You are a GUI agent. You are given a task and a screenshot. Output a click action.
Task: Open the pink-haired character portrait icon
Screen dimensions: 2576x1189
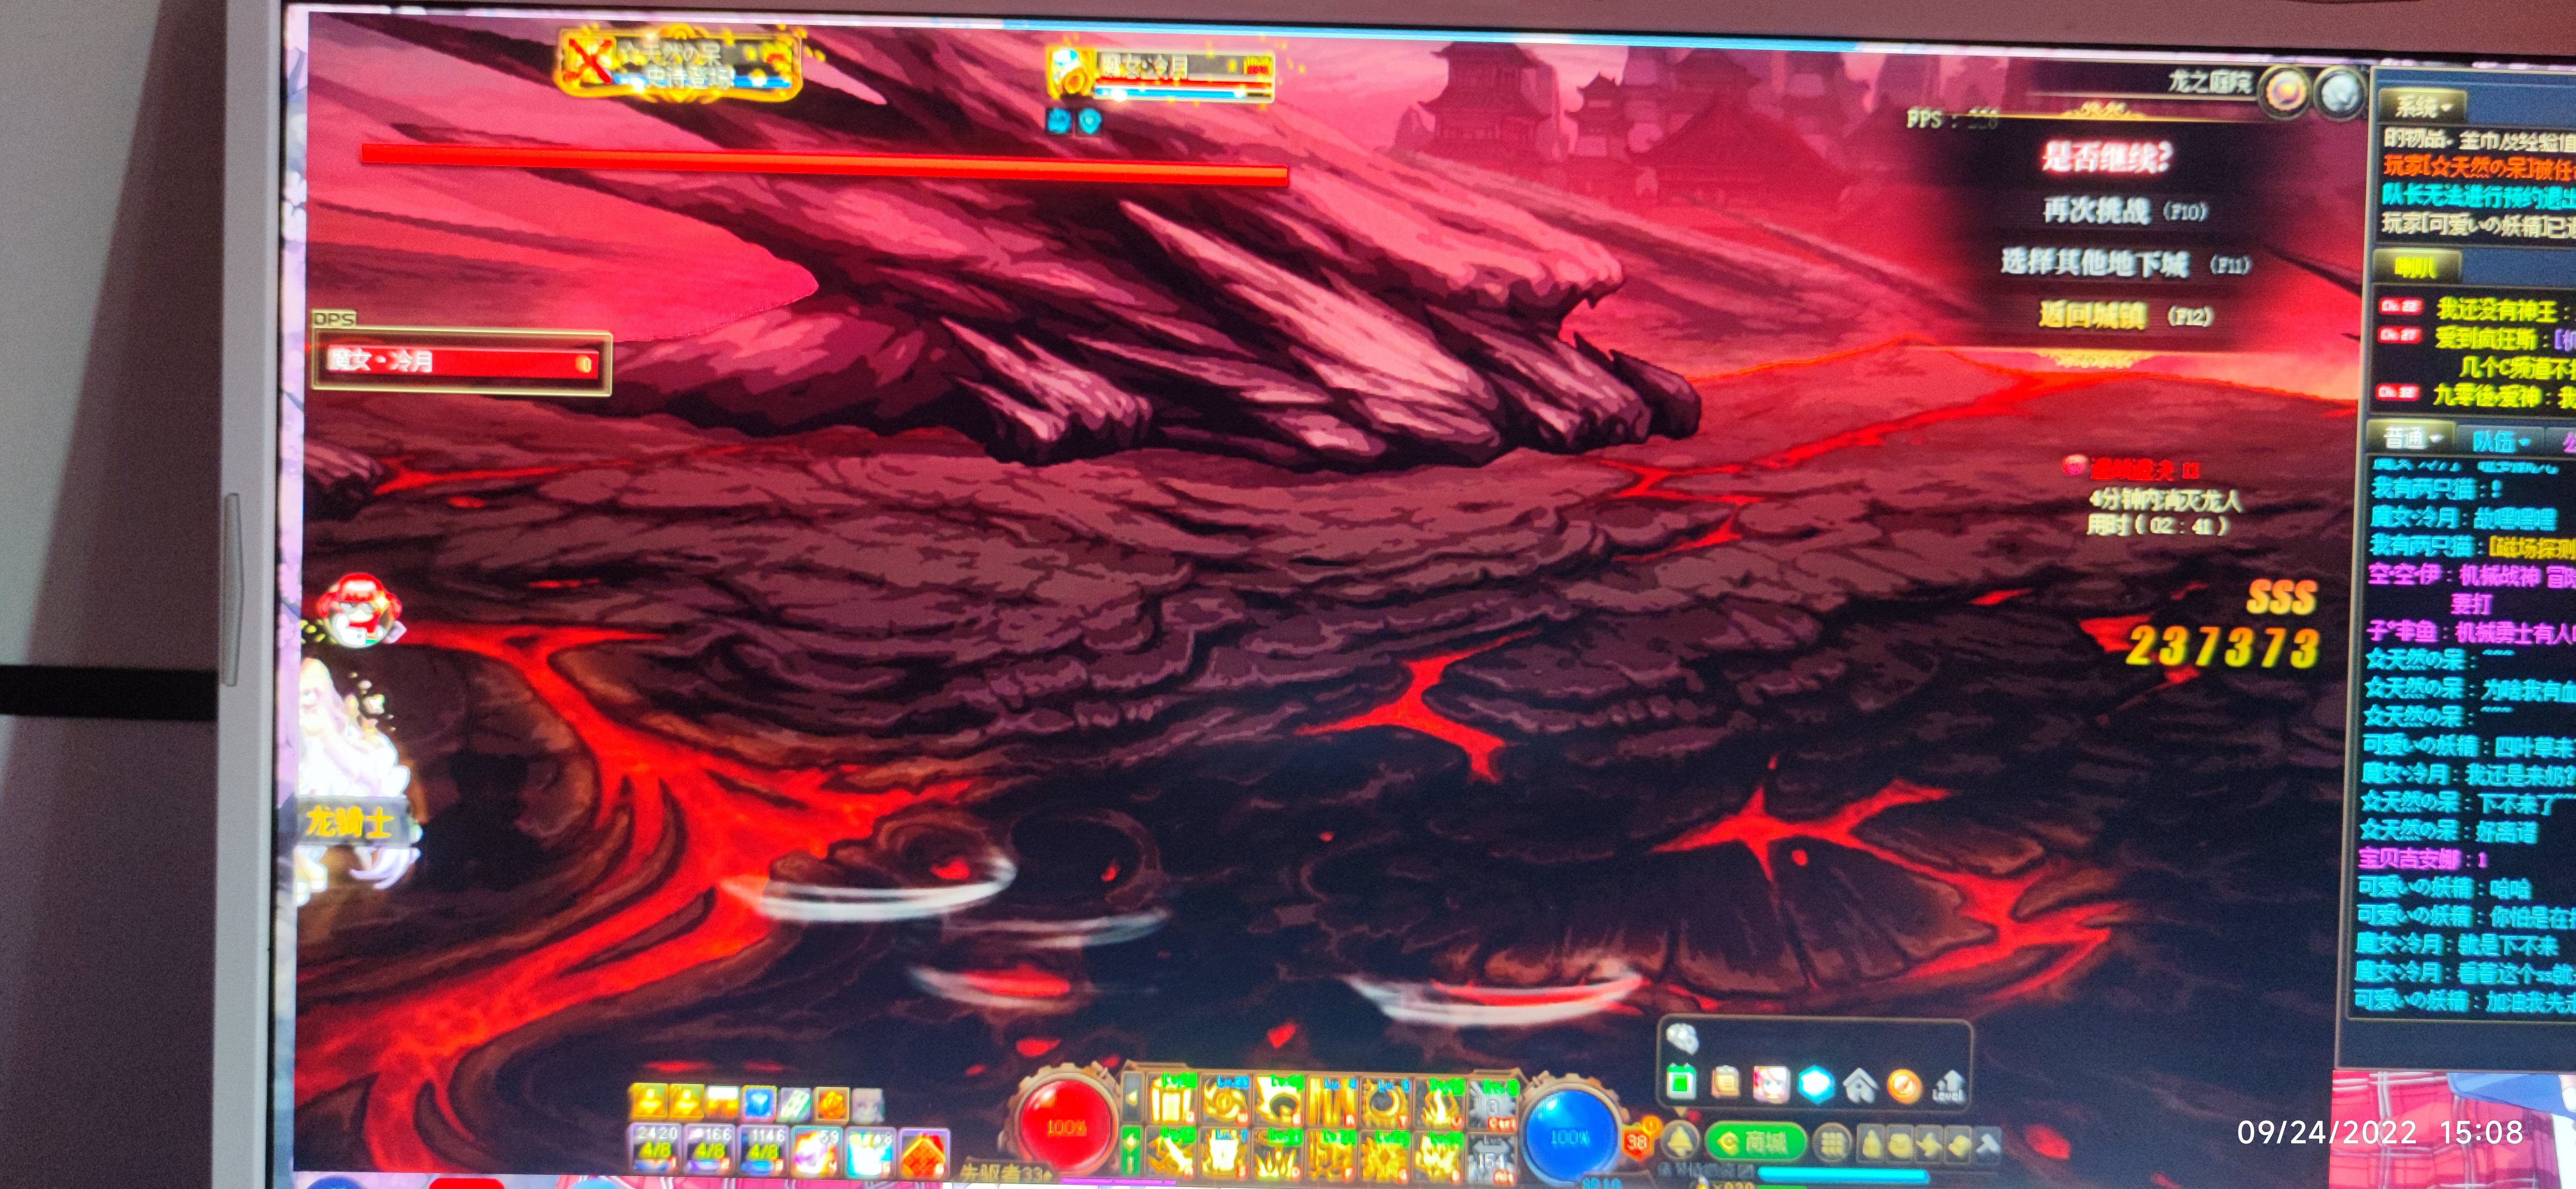point(1770,1084)
